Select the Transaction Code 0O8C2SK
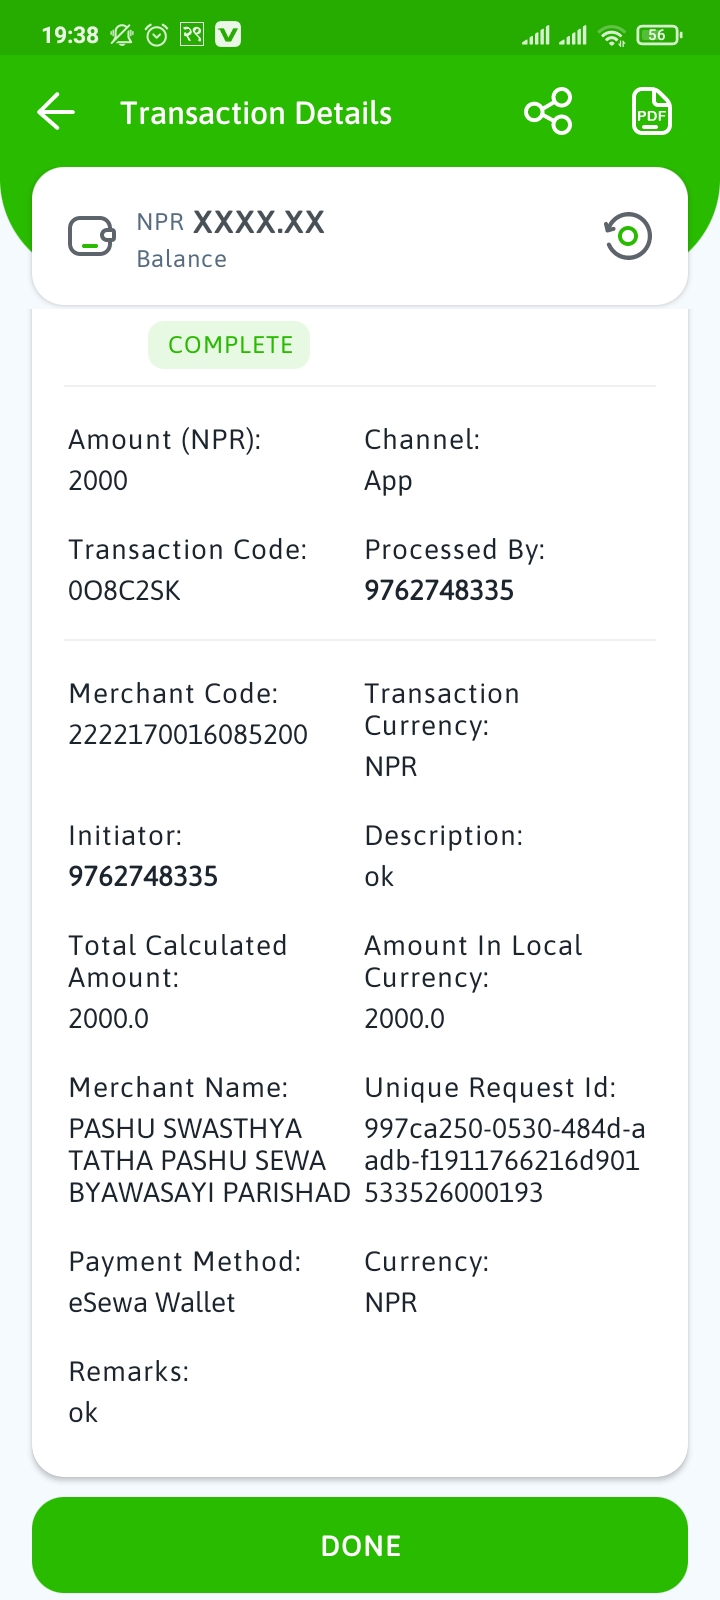720x1600 pixels. 124,591
